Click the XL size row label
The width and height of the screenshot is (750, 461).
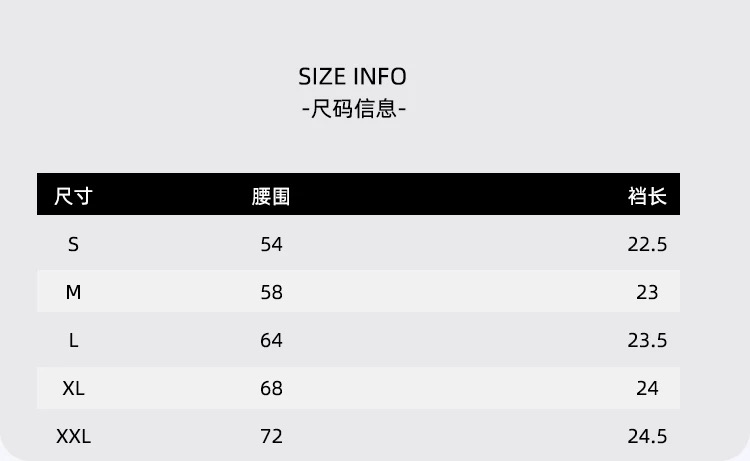73,388
